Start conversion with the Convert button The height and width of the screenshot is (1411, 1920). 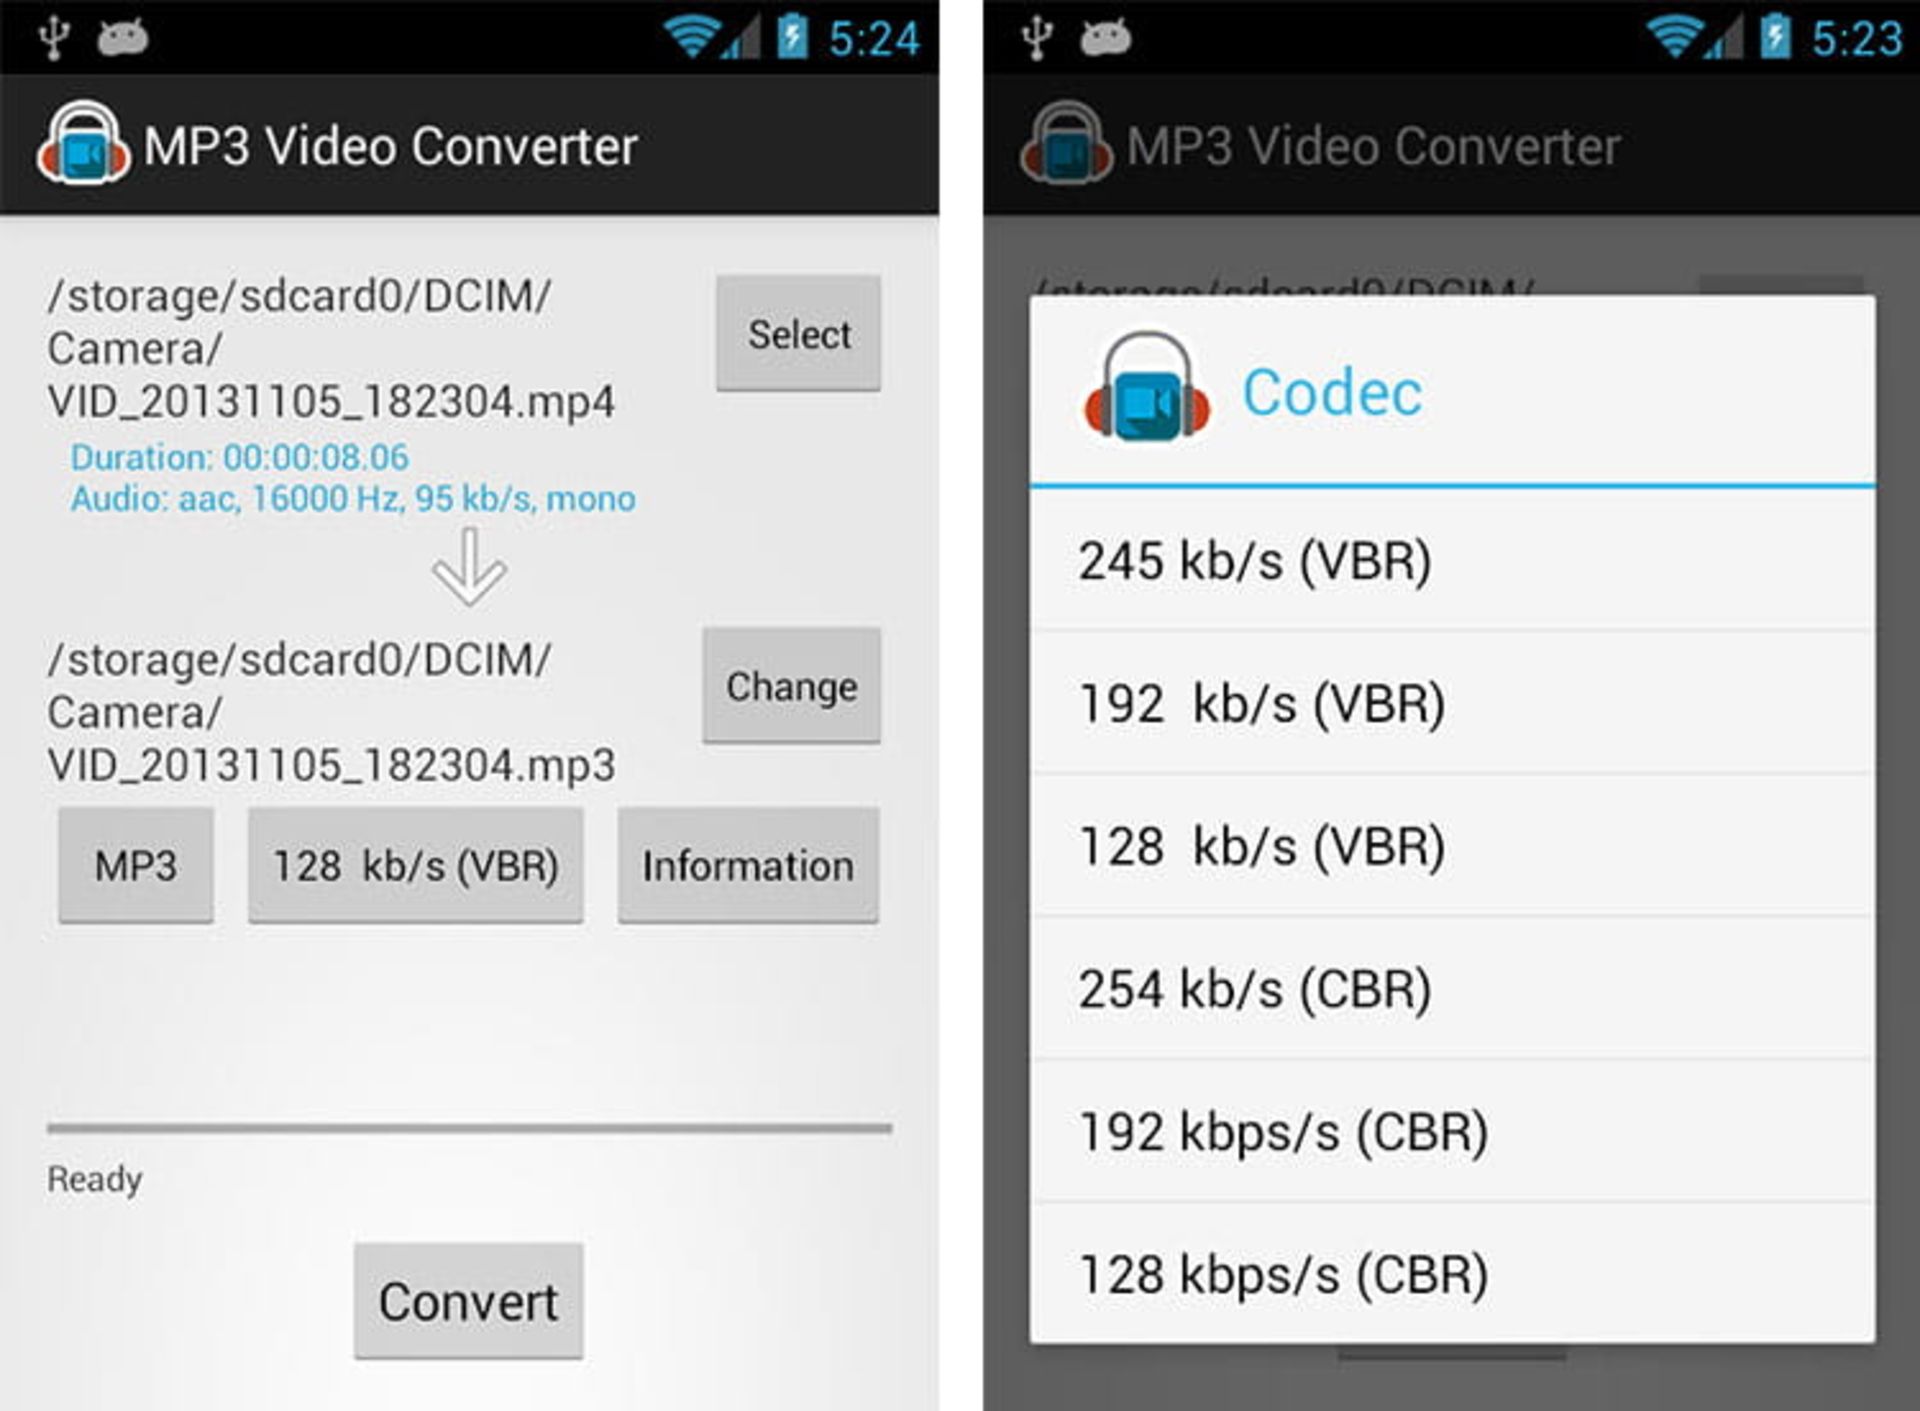(x=469, y=1301)
